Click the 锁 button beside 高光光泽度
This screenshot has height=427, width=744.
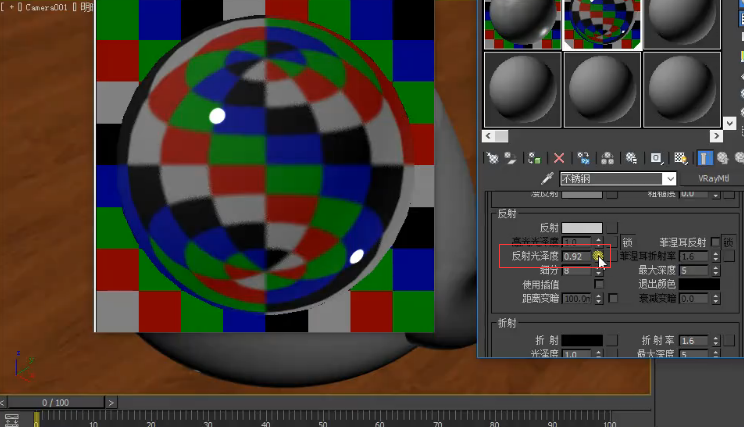pos(627,242)
